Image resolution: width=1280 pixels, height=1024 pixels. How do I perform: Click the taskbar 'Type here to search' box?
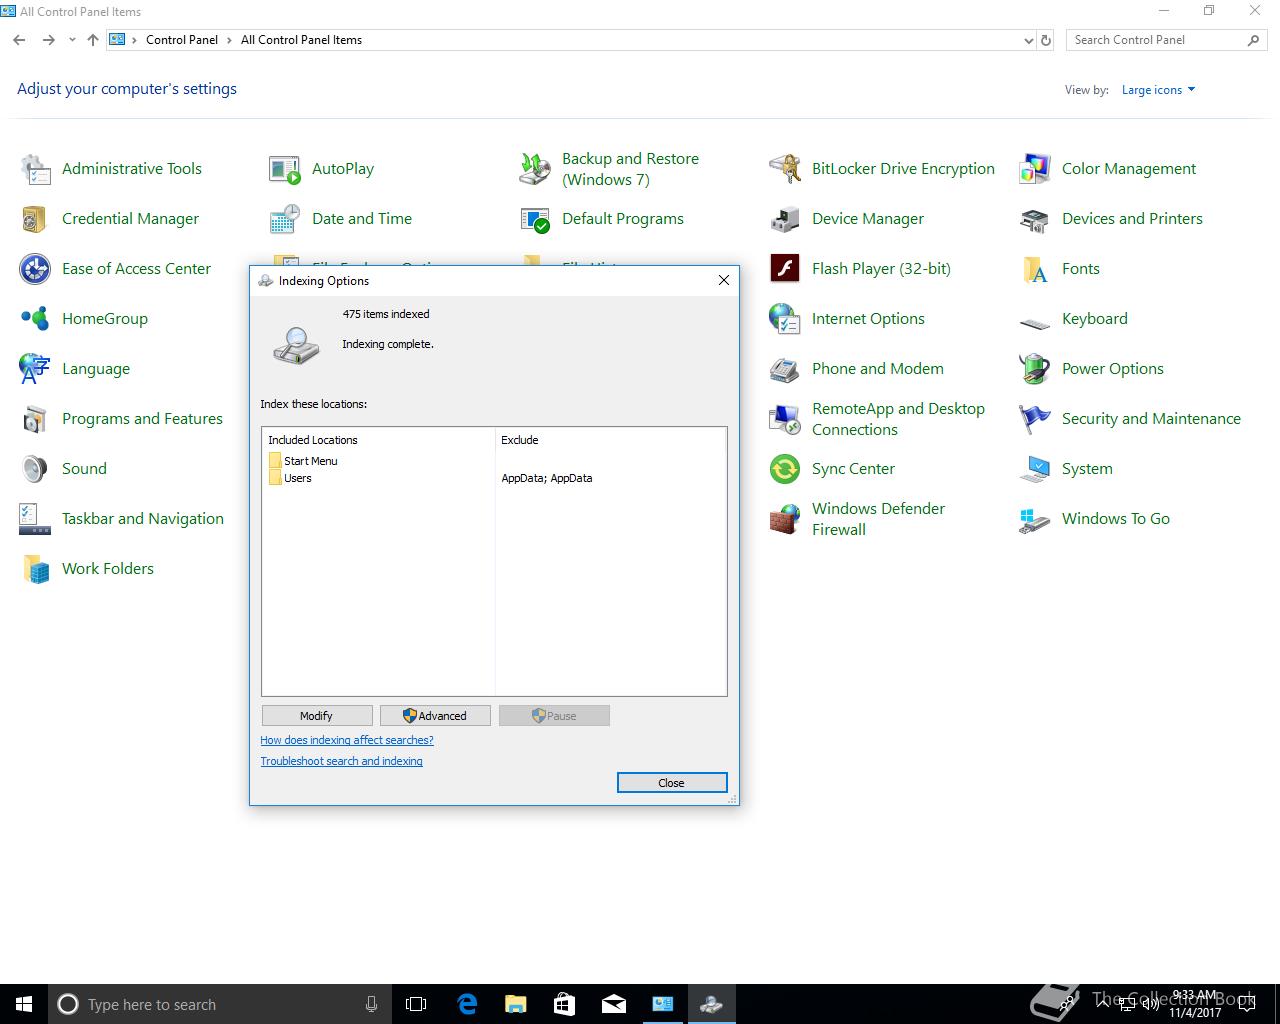(x=219, y=1004)
